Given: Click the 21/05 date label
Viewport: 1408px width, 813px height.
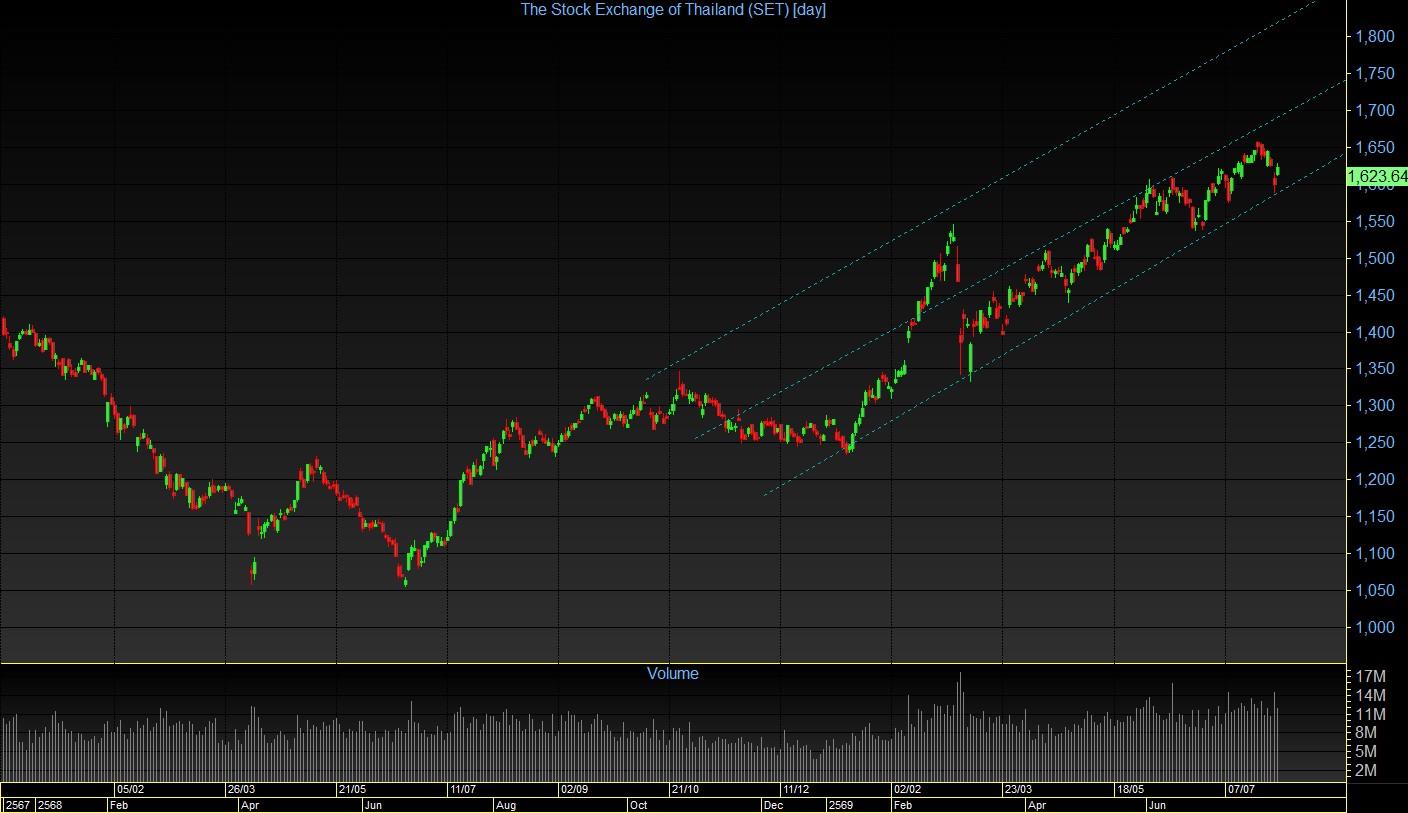Looking at the screenshot, I should 353,790.
